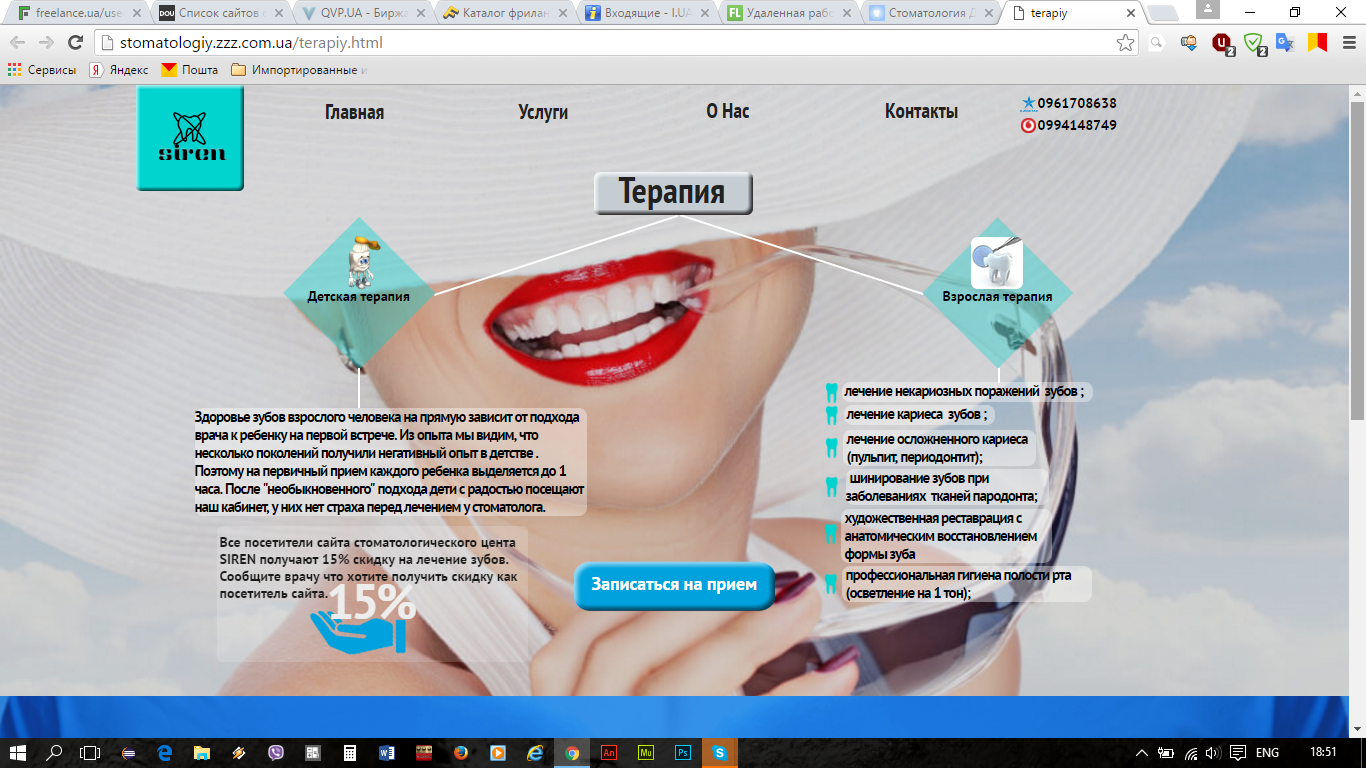
Task: Open the Контакты menu item
Action: coord(921,111)
